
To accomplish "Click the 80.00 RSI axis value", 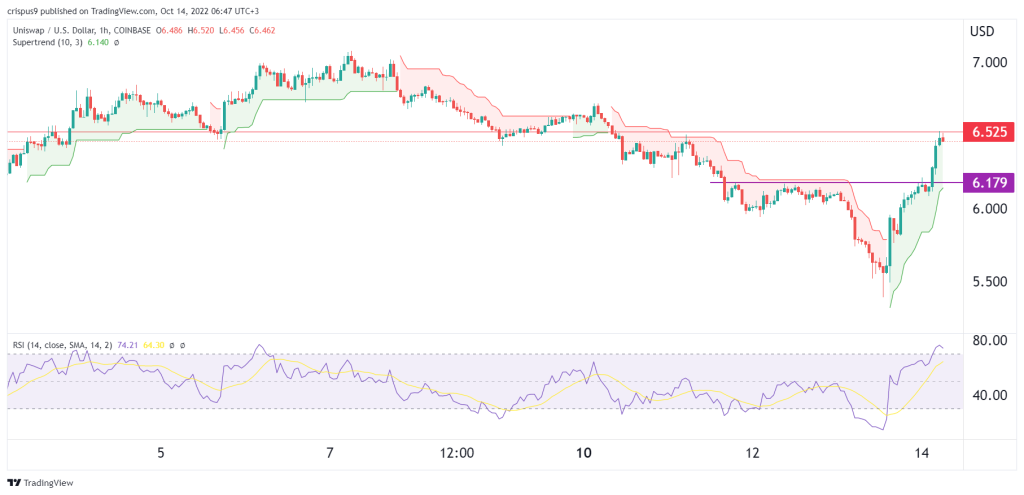I will pyautogui.click(x=987, y=340).
